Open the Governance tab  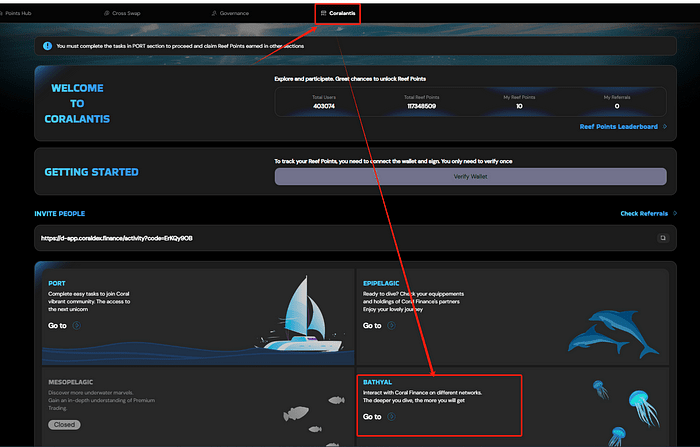coord(230,13)
